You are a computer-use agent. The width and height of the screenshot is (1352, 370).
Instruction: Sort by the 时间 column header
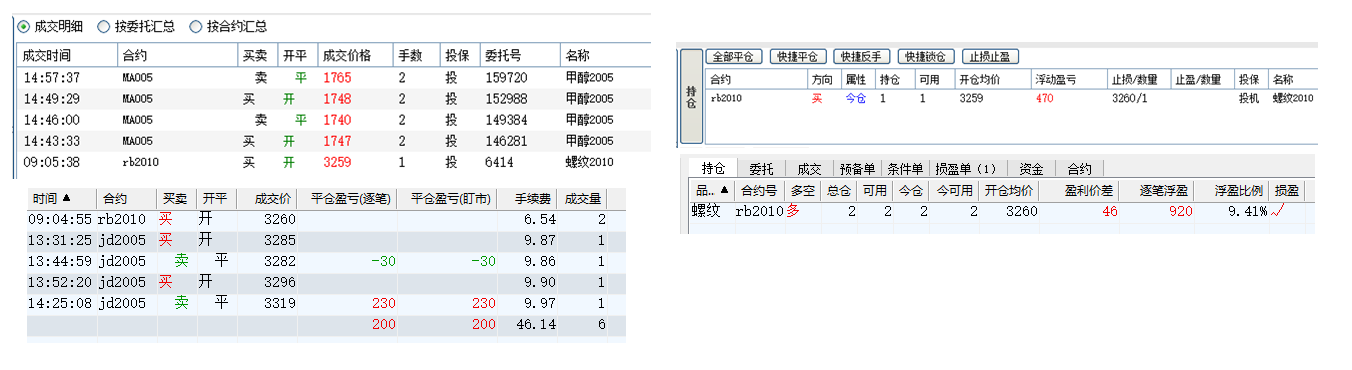(62, 198)
